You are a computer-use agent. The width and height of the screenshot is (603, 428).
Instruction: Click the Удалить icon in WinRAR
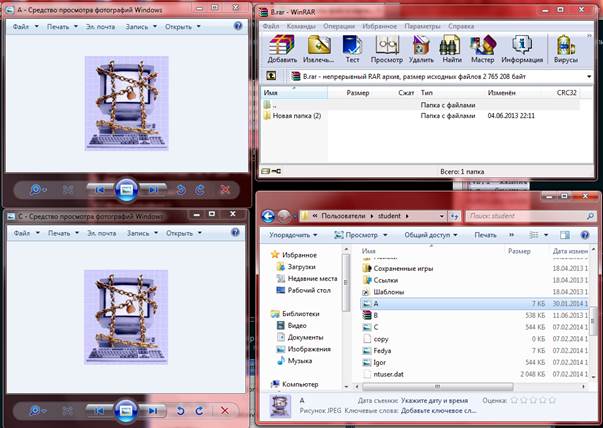pos(421,49)
